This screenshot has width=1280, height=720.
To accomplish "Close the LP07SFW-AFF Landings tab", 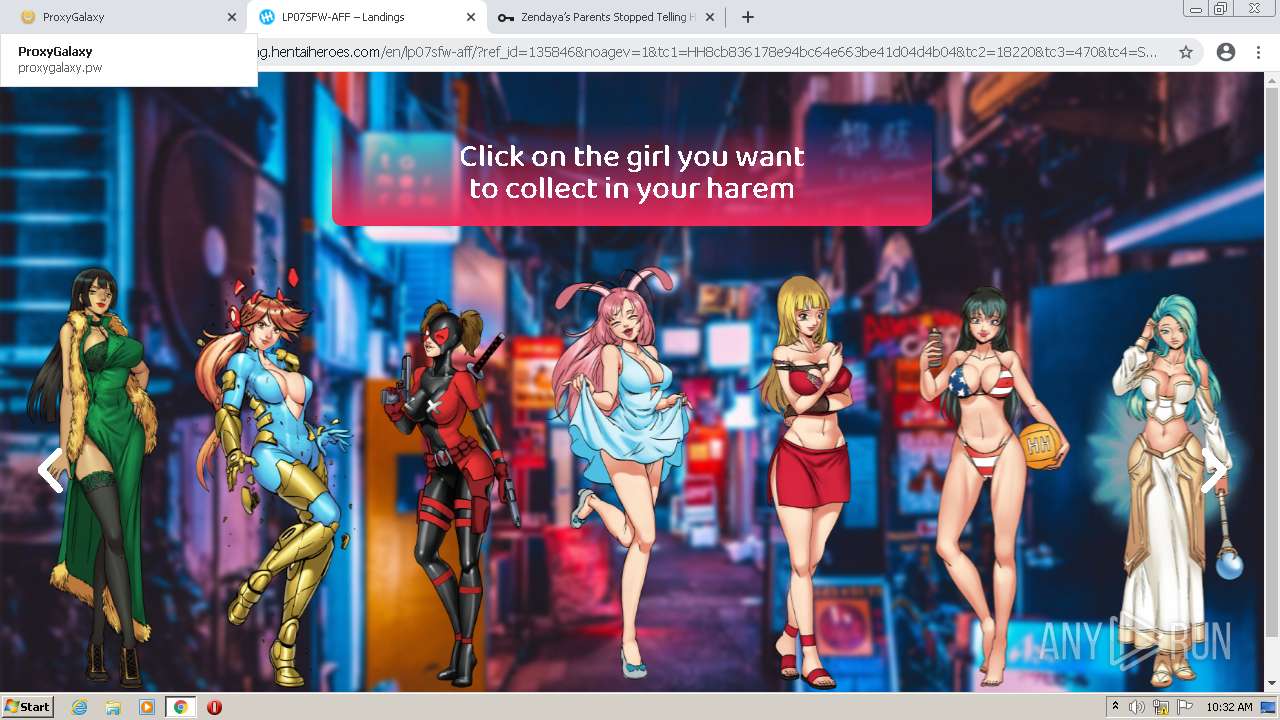I will tap(471, 17).
